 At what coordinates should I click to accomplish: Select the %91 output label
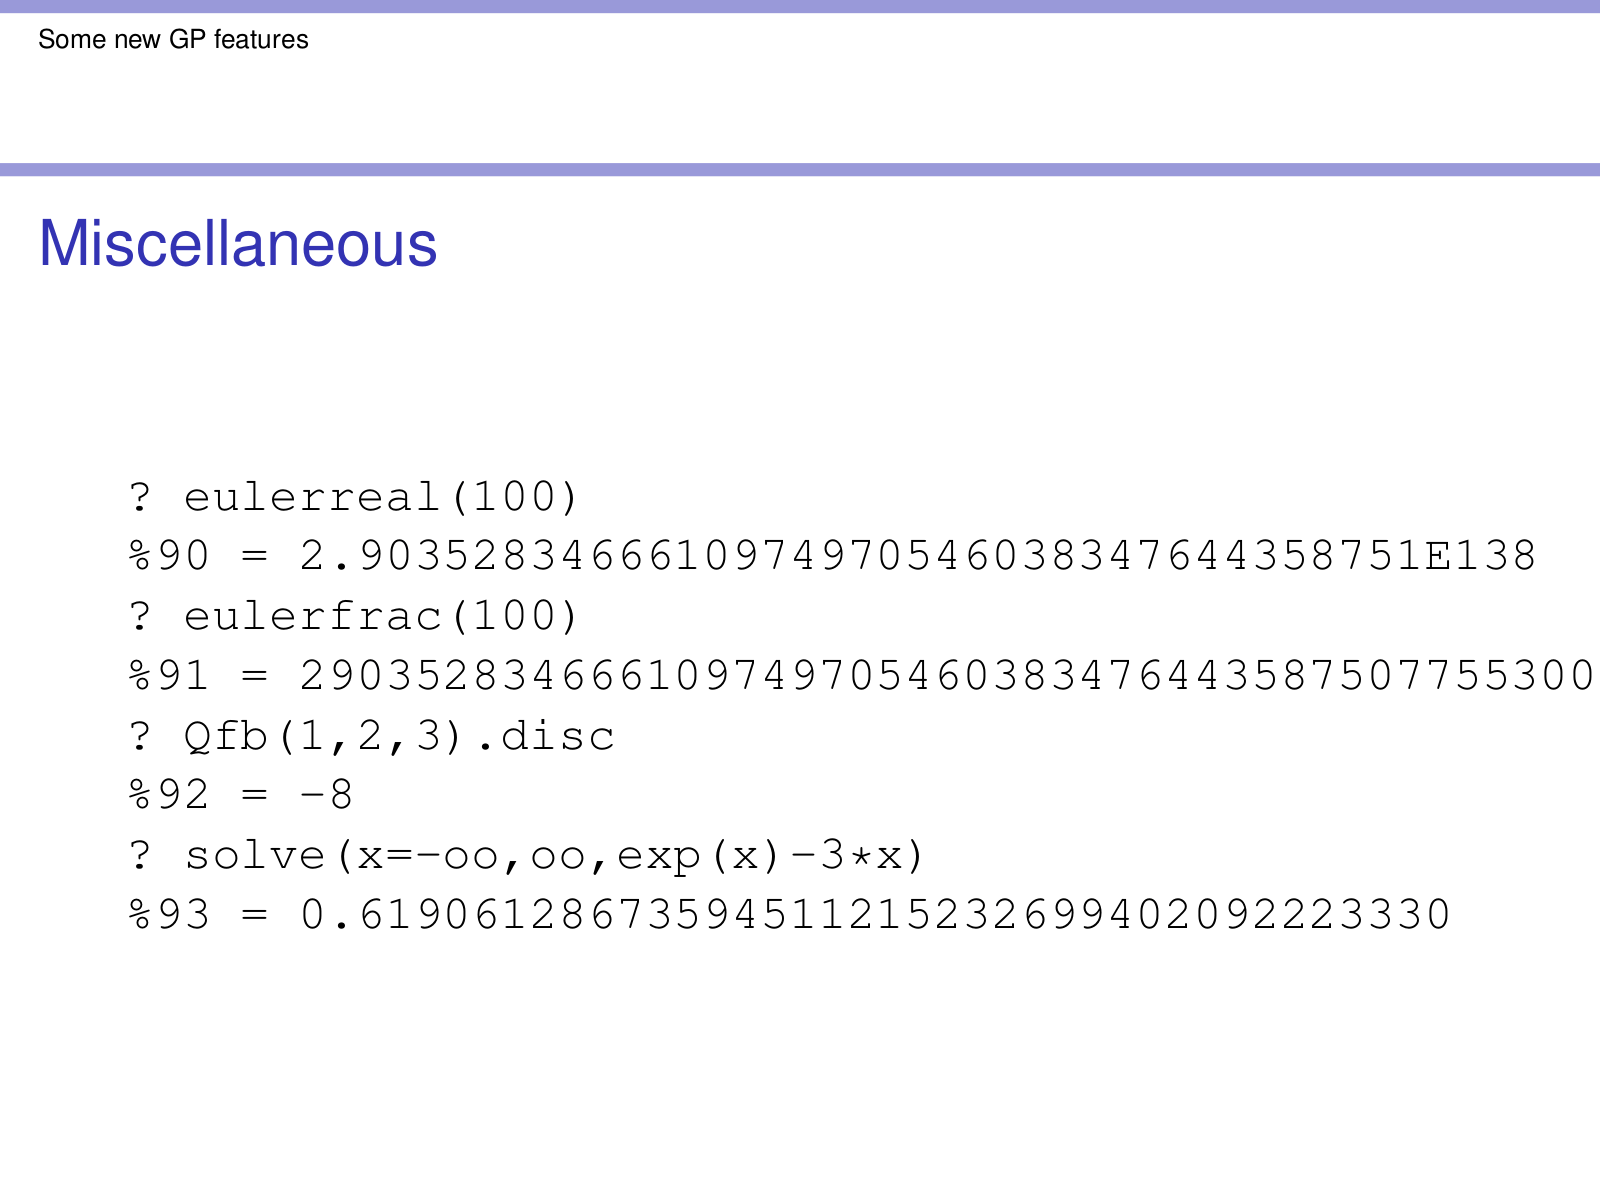pyautogui.click(x=169, y=676)
